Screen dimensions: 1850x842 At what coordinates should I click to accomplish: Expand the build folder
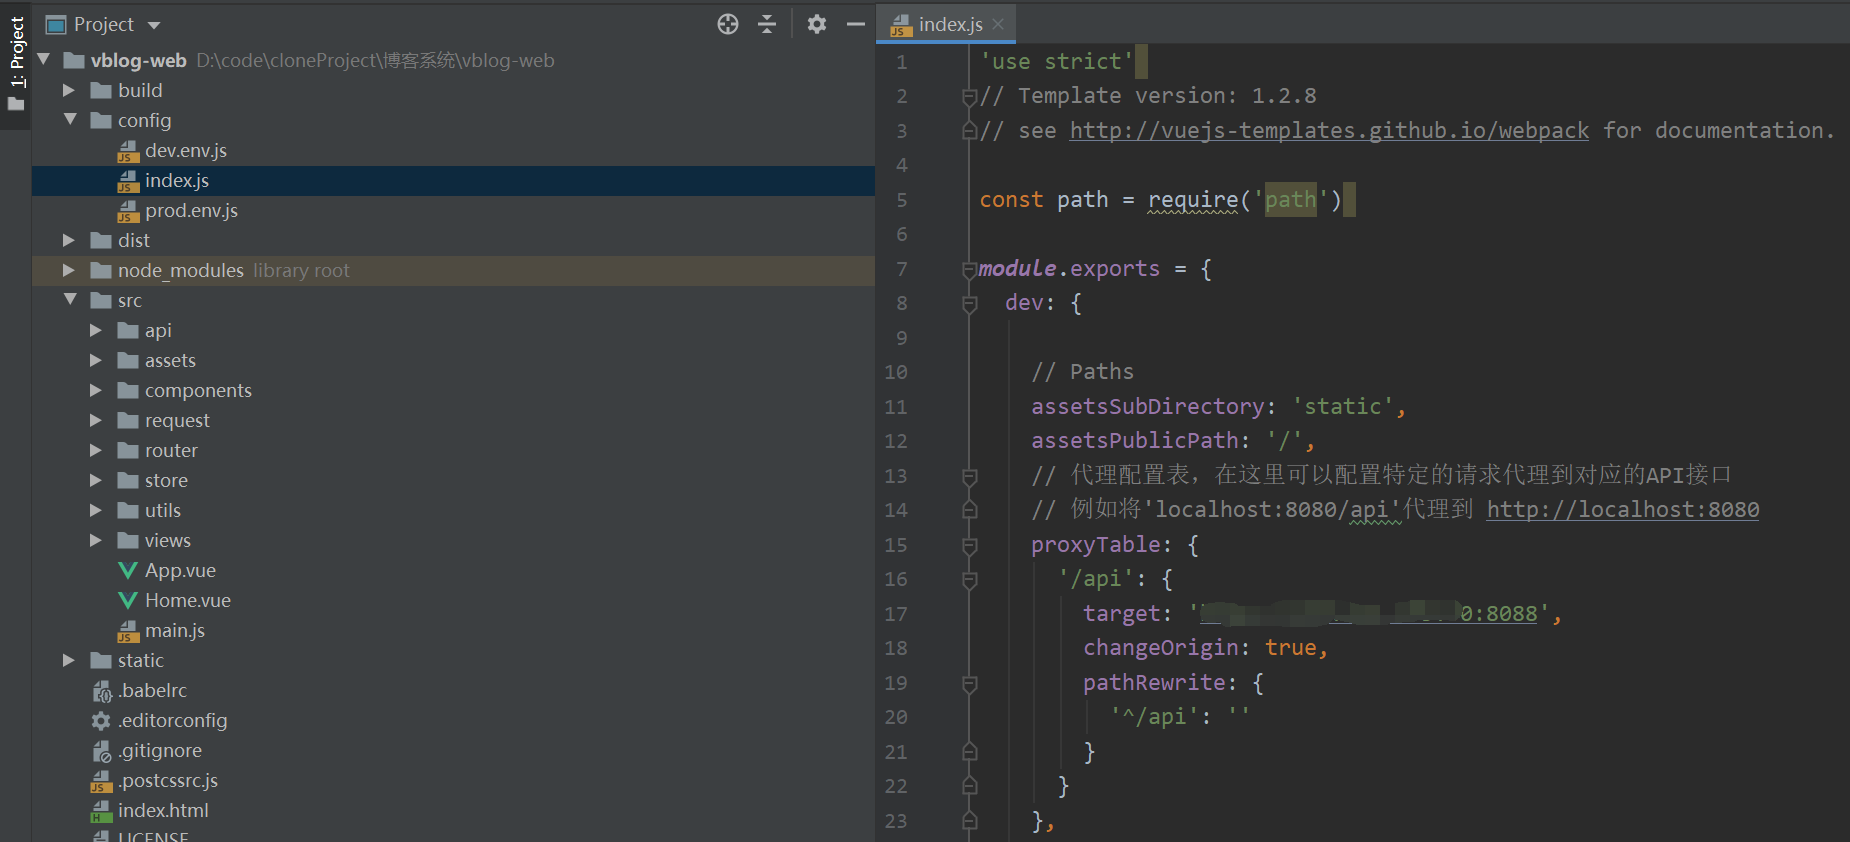point(69,90)
